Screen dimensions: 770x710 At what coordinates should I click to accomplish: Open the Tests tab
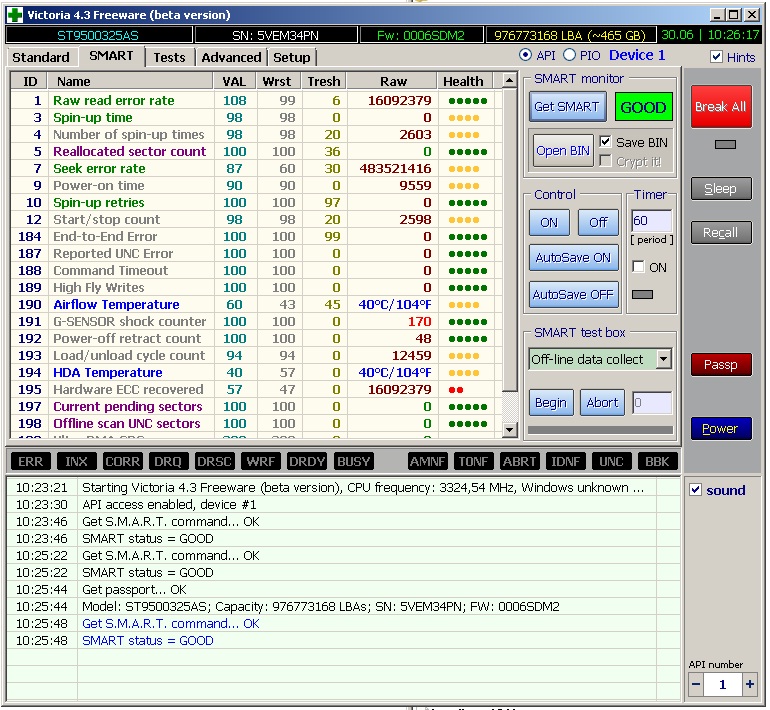tap(169, 57)
